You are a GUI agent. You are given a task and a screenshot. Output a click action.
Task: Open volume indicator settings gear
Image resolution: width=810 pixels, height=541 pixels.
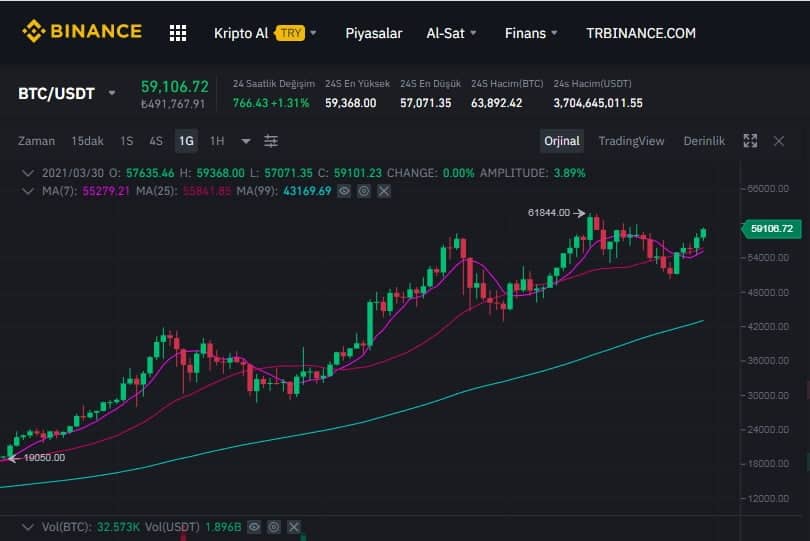[274, 526]
